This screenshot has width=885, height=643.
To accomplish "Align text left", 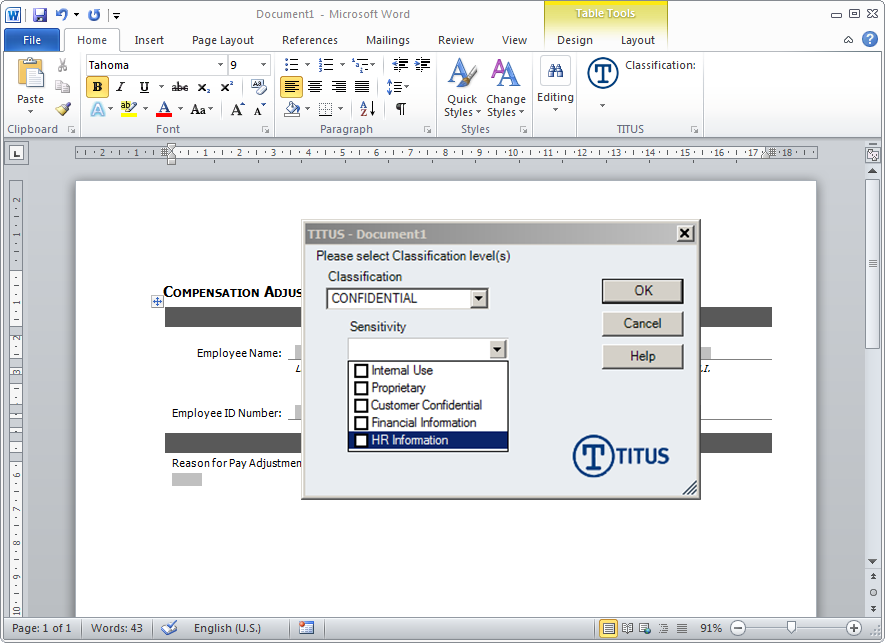I will (x=291, y=87).
